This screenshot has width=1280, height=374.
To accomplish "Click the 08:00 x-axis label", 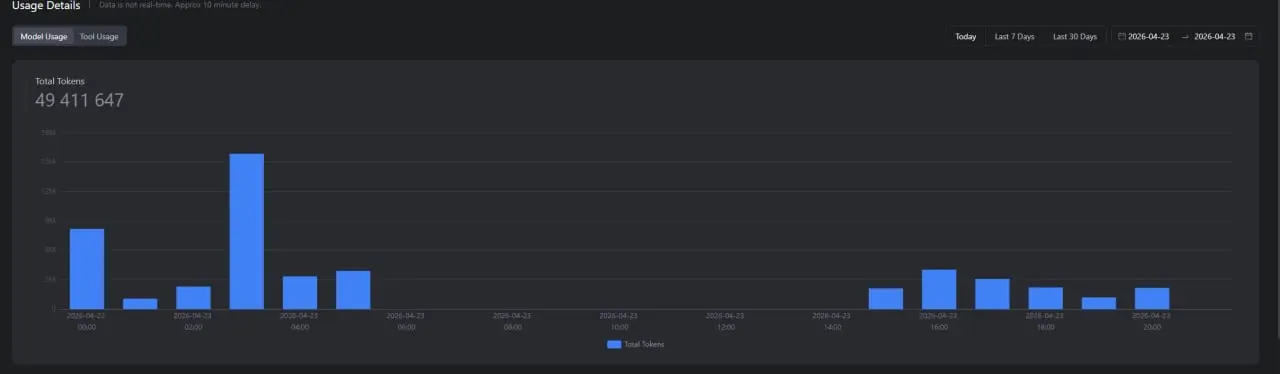I will click(513, 321).
